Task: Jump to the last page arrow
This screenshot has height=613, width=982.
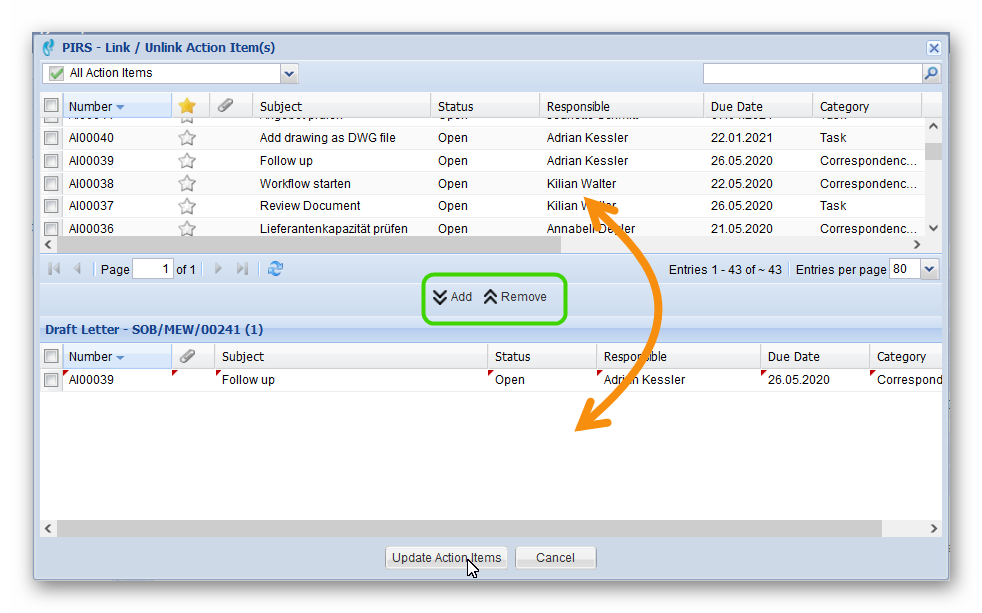Action: pyautogui.click(x=242, y=269)
